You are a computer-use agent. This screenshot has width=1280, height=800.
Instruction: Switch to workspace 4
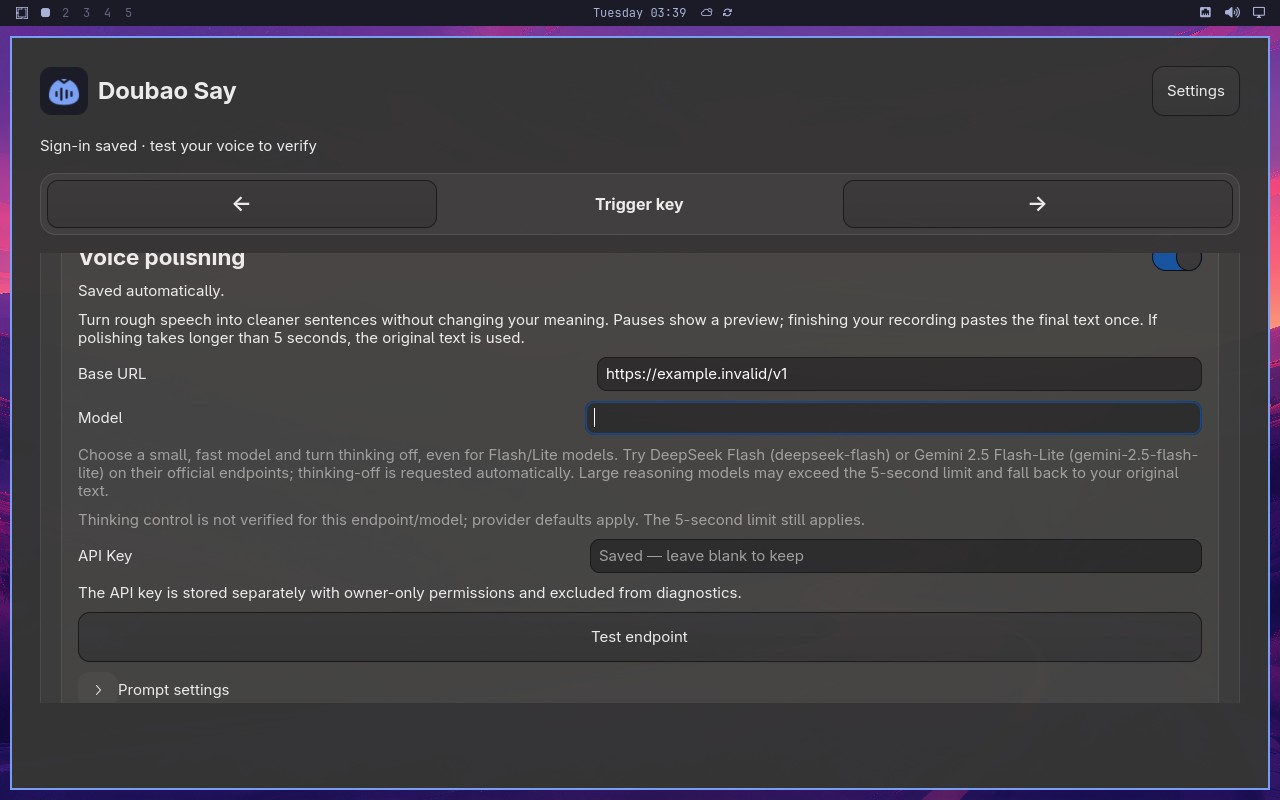click(108, 13)
